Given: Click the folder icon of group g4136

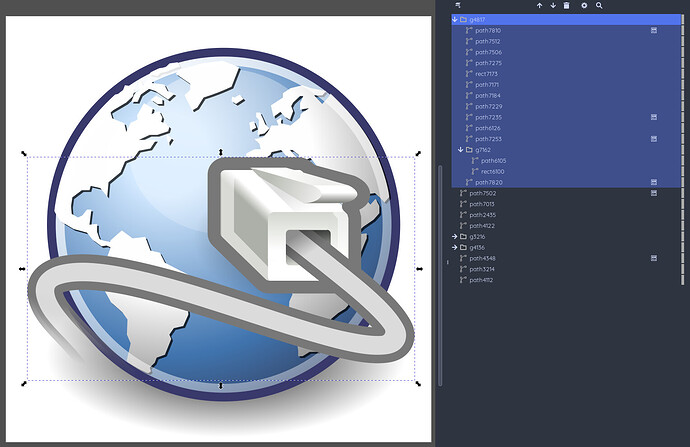Looking at the screenshot, I should 463,247.
